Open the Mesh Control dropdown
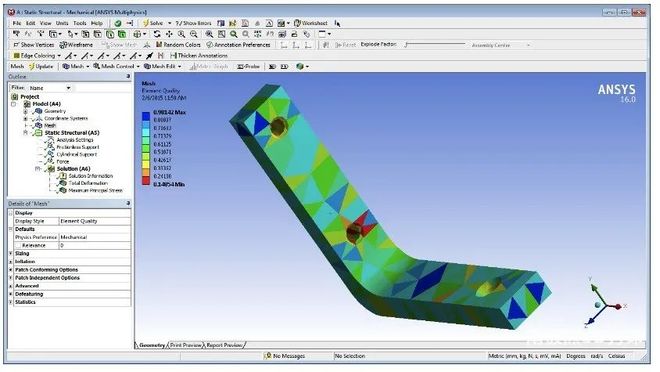 click(x=138, y=66)
